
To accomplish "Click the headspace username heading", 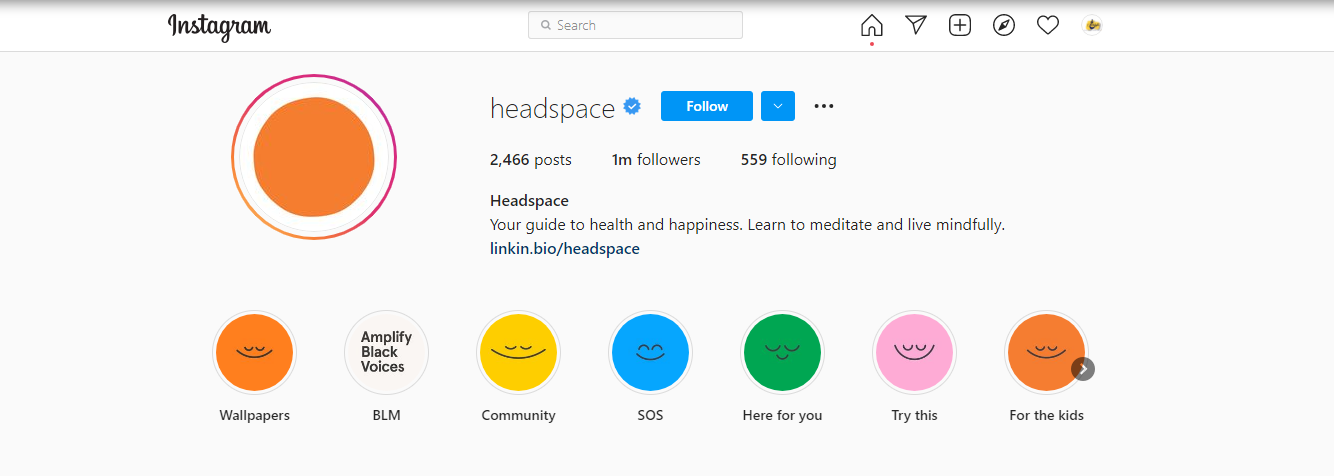I will (552, 108).
